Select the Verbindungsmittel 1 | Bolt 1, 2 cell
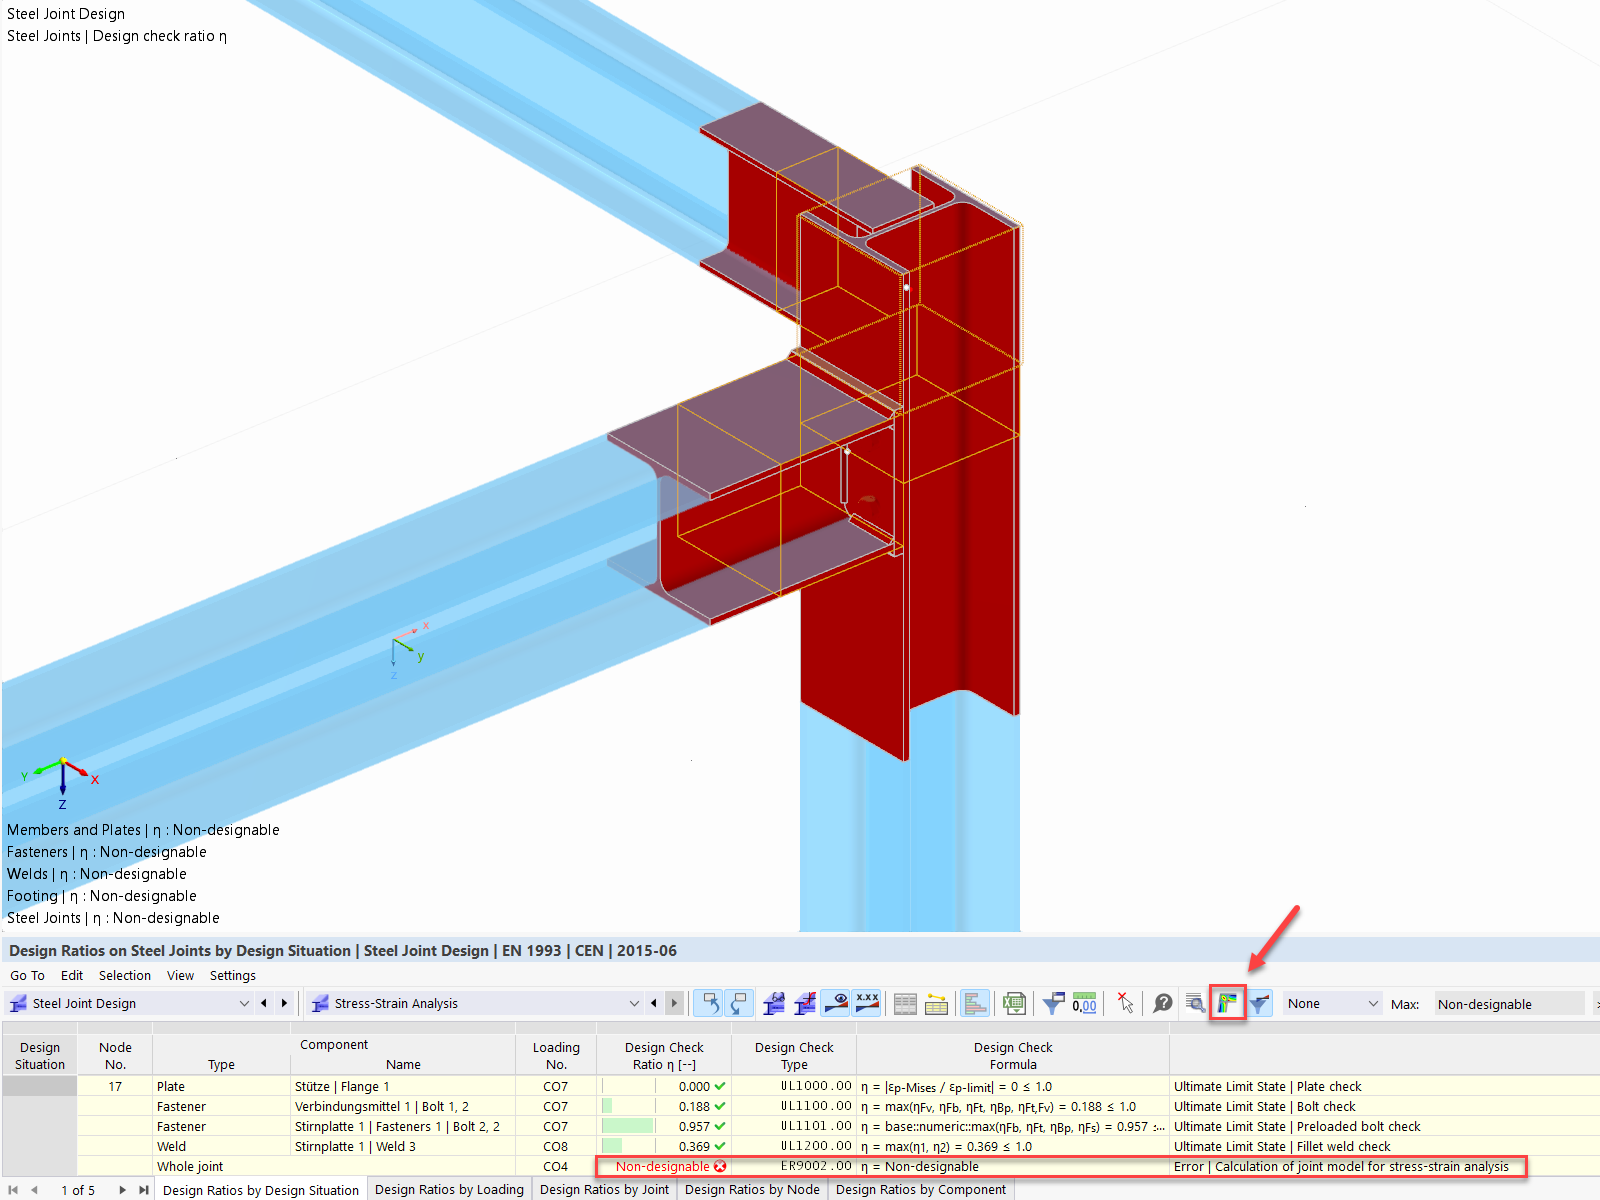Screen dimensions: 1600x1200 click(403, 1106)
